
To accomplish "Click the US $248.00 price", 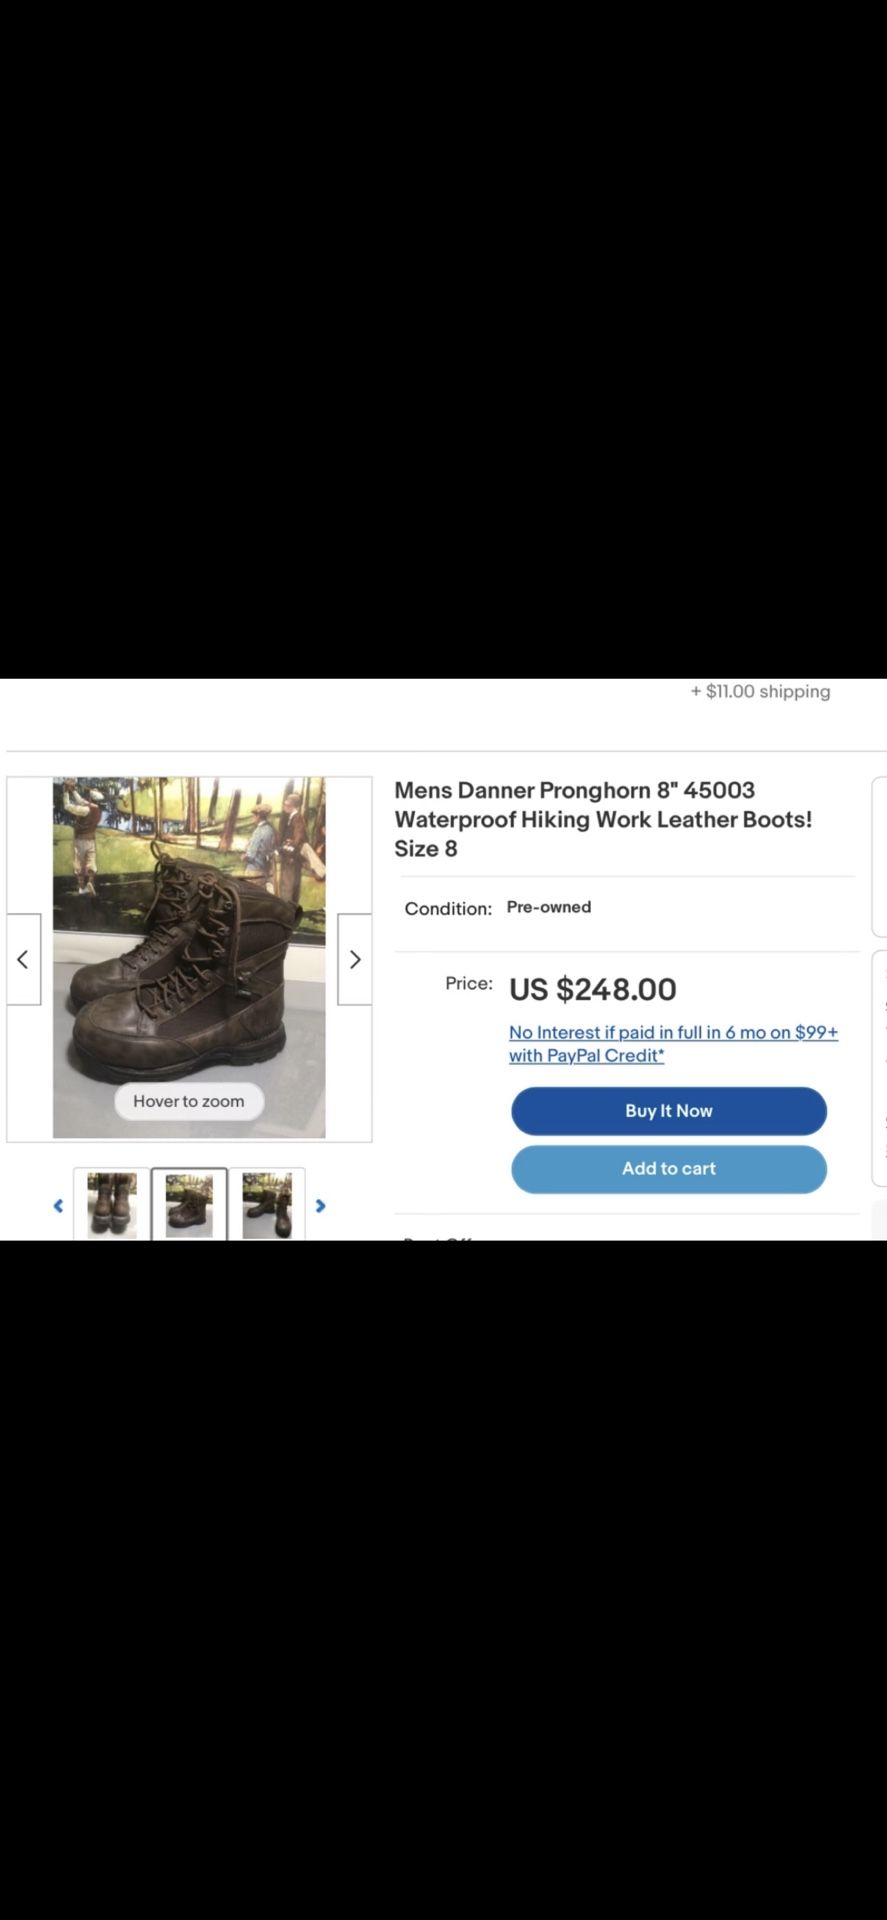I will 593,989.
